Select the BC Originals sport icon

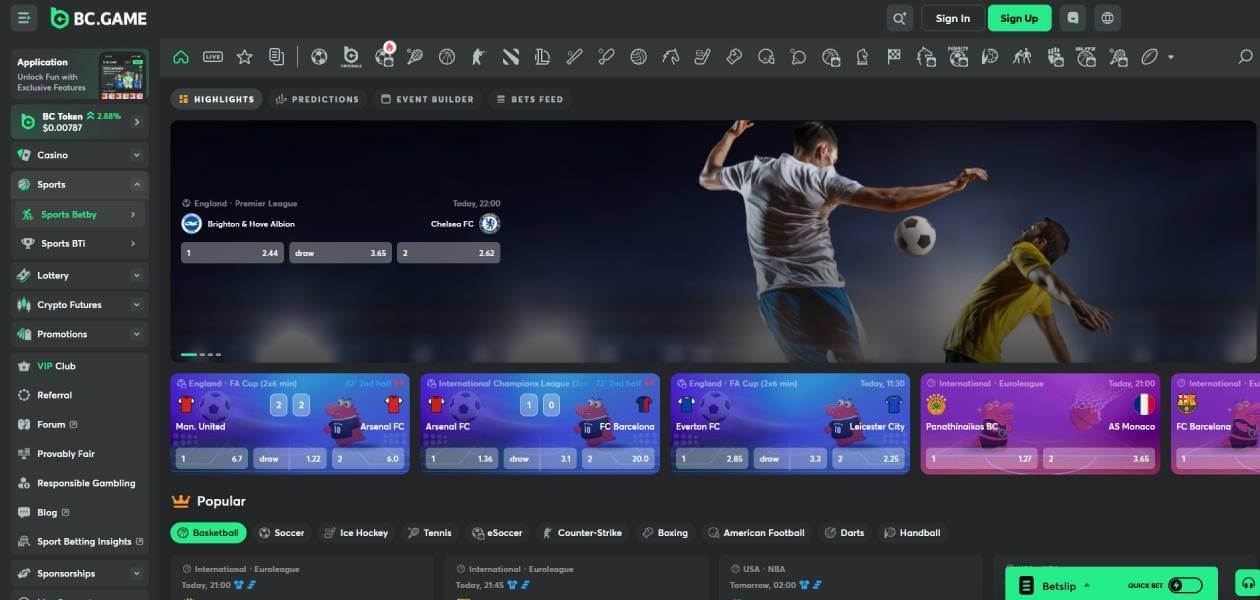[x=351, y=57]
